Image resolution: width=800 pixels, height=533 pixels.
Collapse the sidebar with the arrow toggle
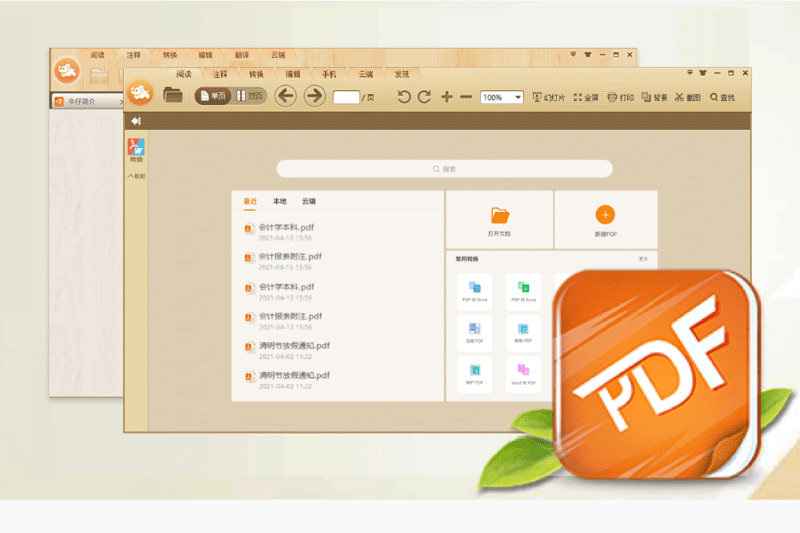tap(135, 121)
